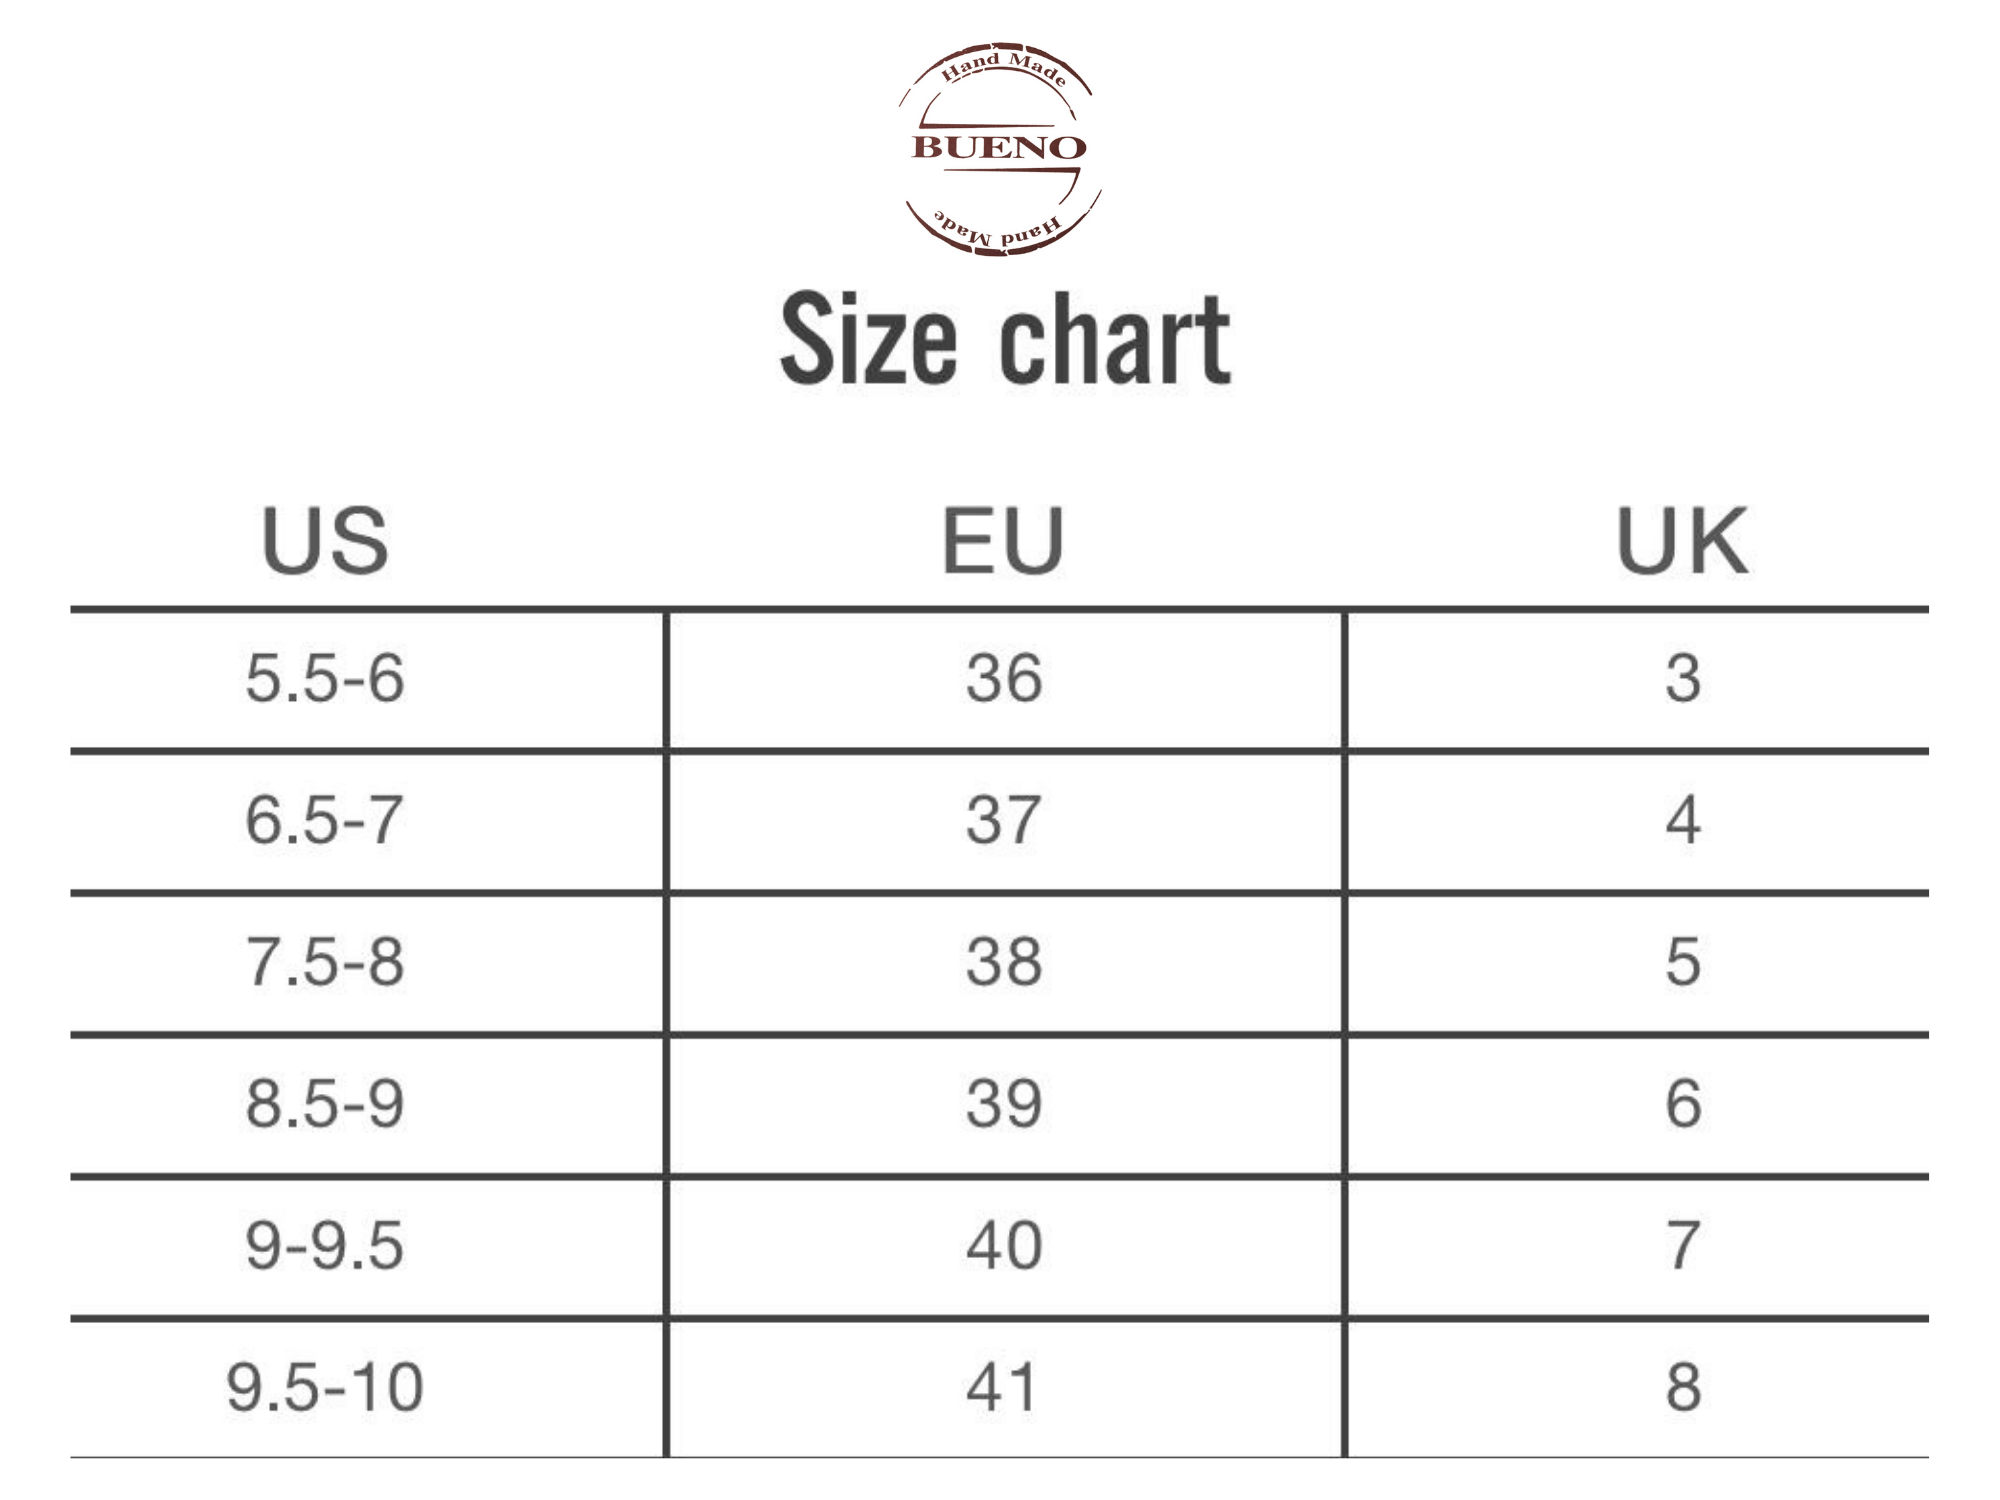Viewport: 2000px width, 1500px height.
Task: Click the US size 6.5-7 cell
Action: point(367,821)
